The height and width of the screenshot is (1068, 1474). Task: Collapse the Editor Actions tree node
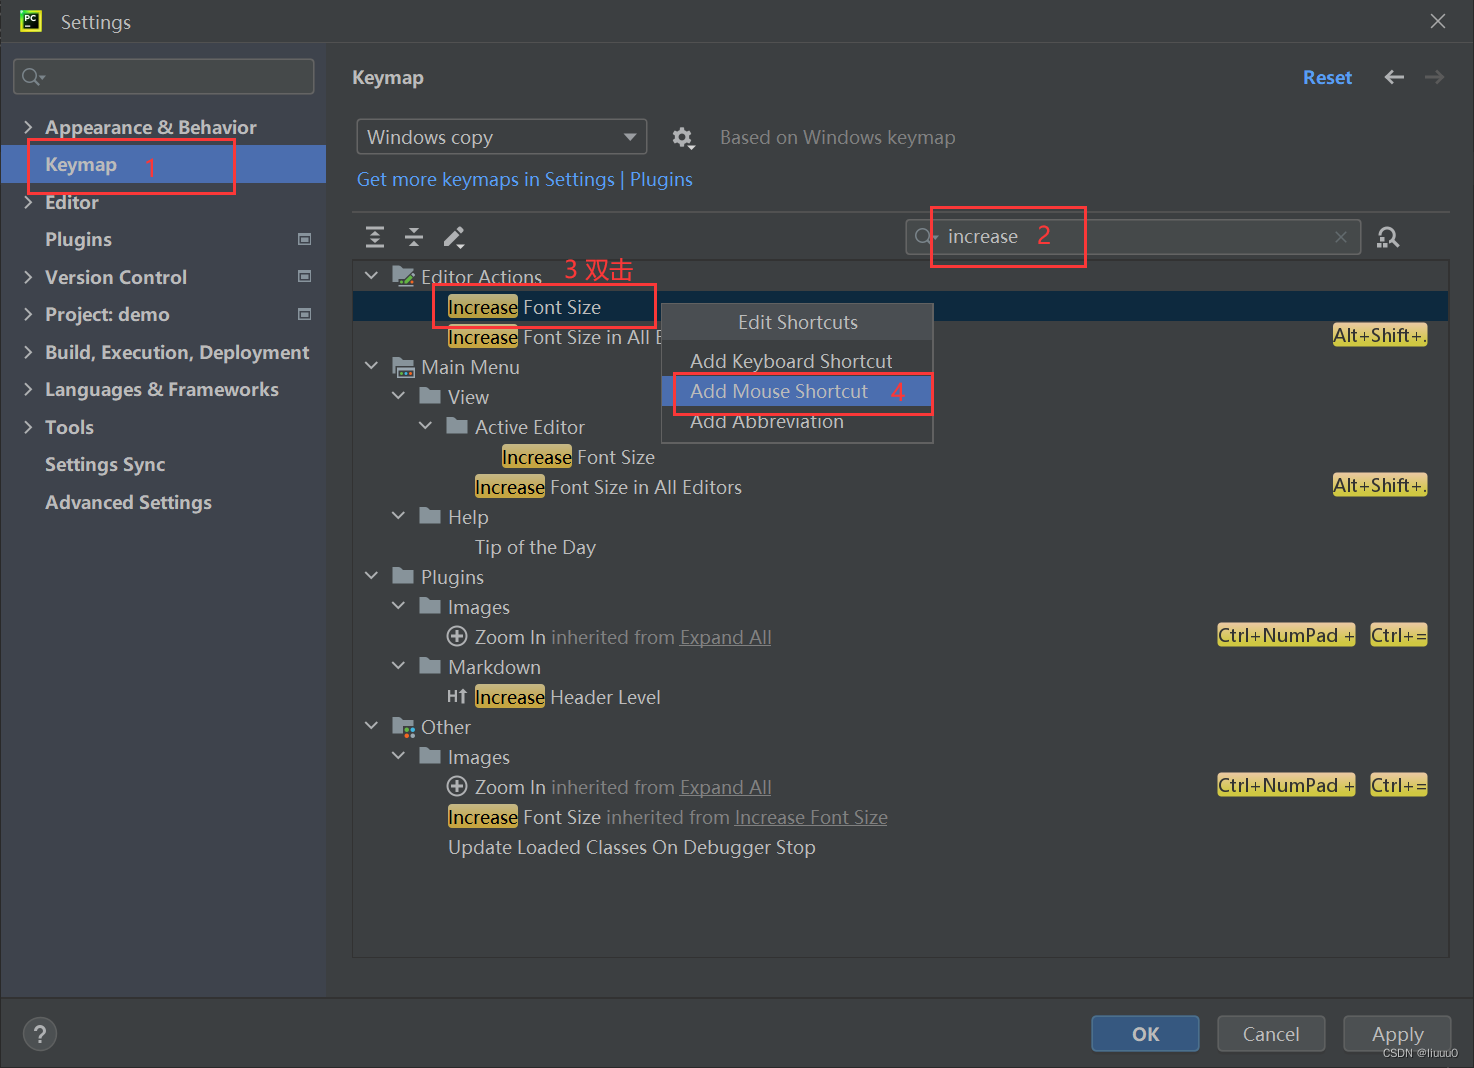[x=371, y=274]
